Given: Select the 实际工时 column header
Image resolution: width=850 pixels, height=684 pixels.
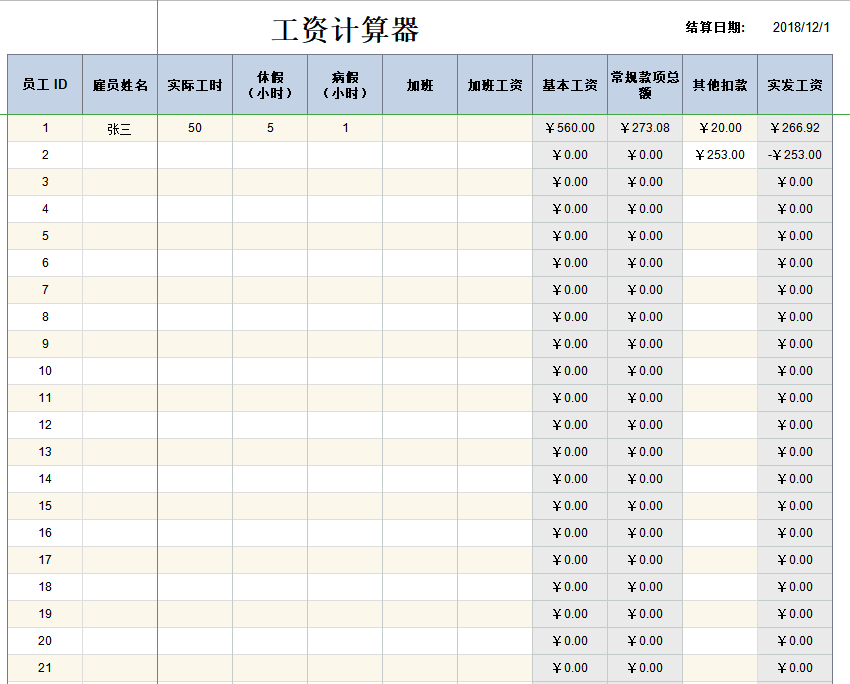Looking at the screenshot, I should [x=195, y=85].
